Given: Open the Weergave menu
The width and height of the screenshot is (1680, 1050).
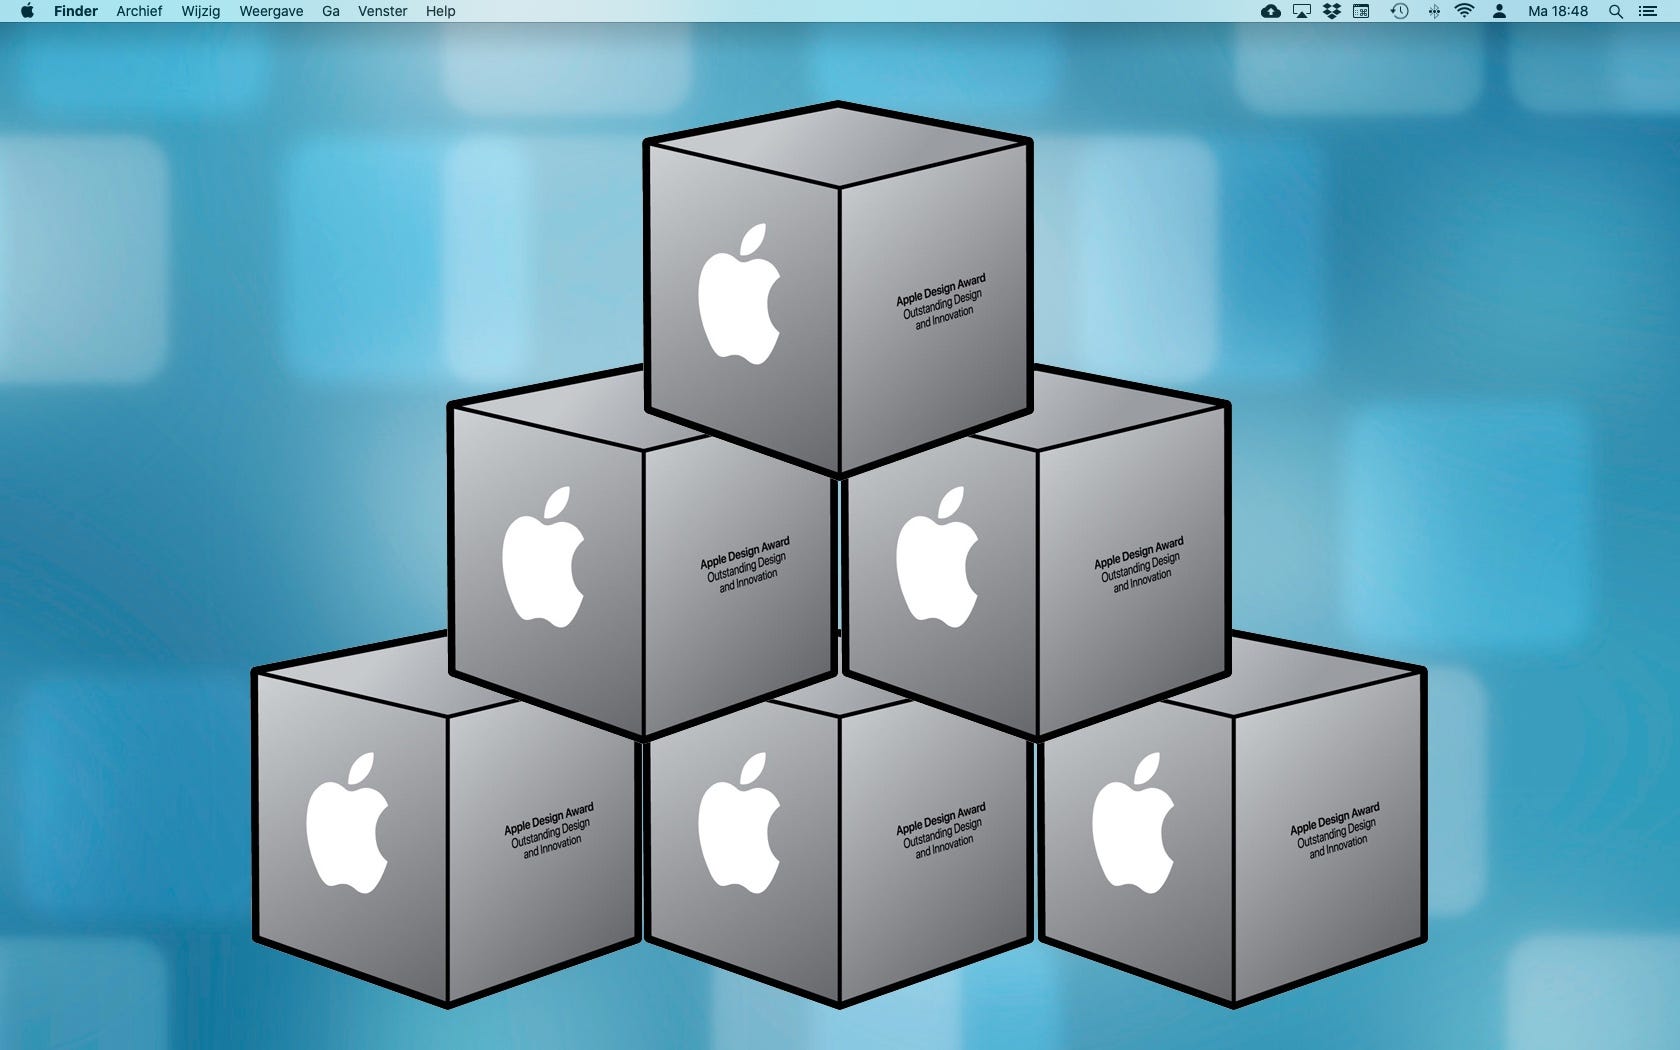Looking at the screenshot, I should 271,11.
